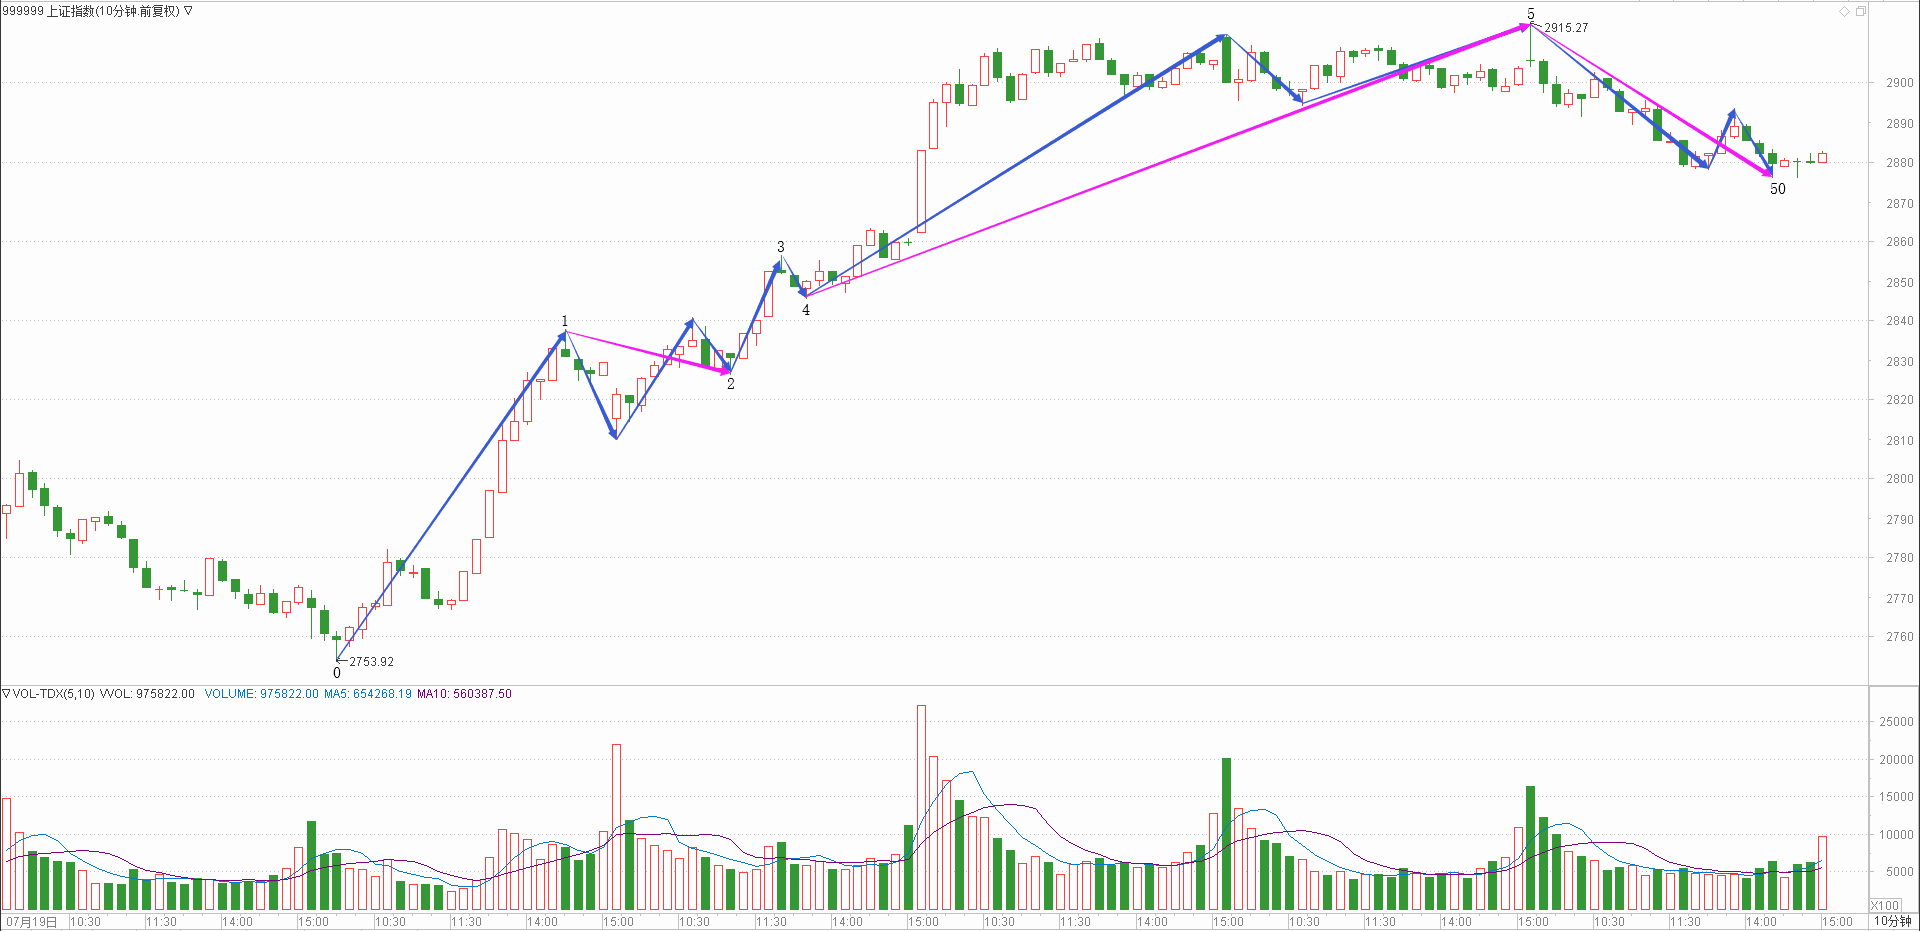This screenshot has height=931, width=1920.
Task: Click wave marker 50 near chart end
Action: point(1777,189)
